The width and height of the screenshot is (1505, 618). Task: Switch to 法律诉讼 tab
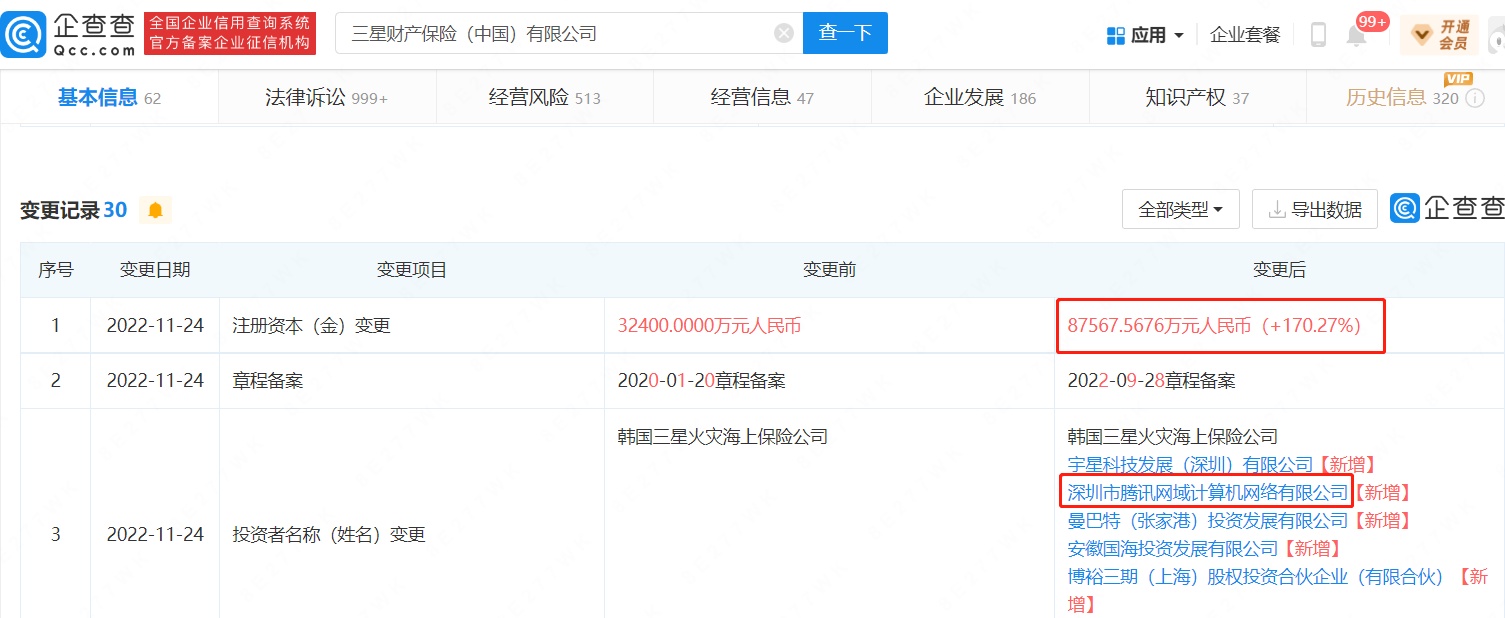(x=326, y=97)
